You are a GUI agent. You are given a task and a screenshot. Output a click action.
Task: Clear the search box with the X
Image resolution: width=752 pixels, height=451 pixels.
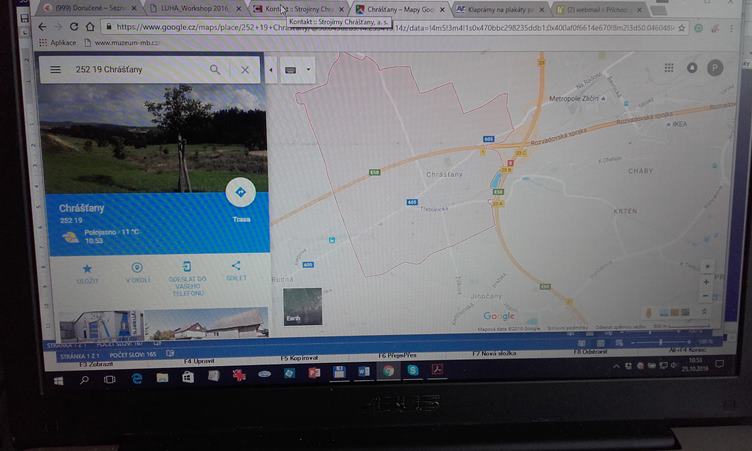tap(245, 70)
